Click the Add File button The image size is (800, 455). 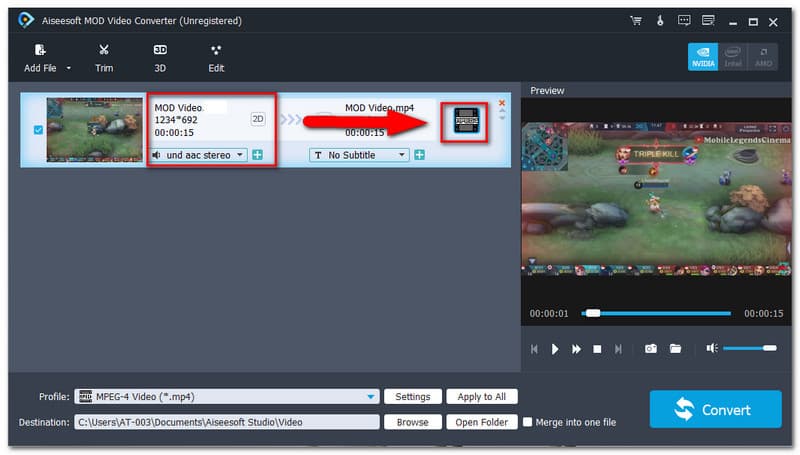pyautogui.click(x=40, y=58)
